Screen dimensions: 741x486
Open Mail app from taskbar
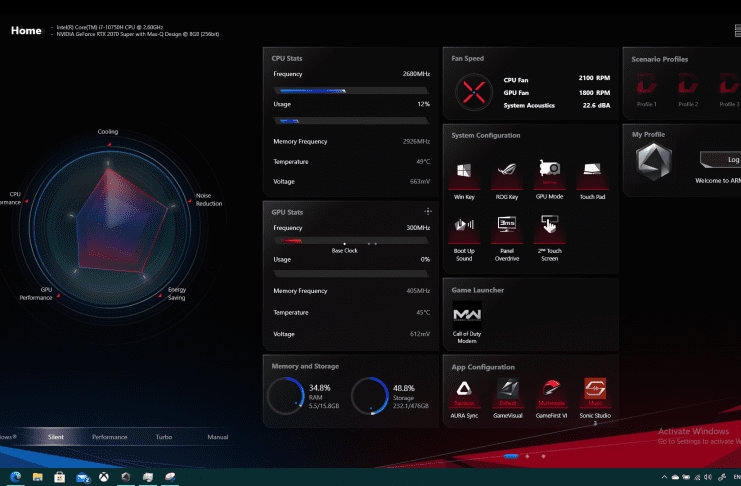(83, 477)
